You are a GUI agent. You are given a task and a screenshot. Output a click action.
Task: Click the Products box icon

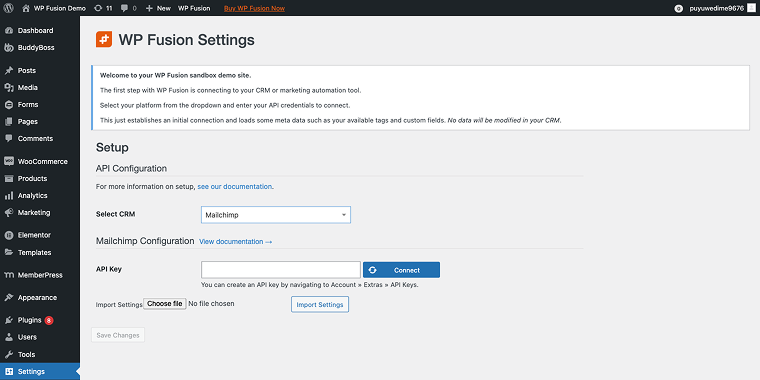(x=9, y=178)
